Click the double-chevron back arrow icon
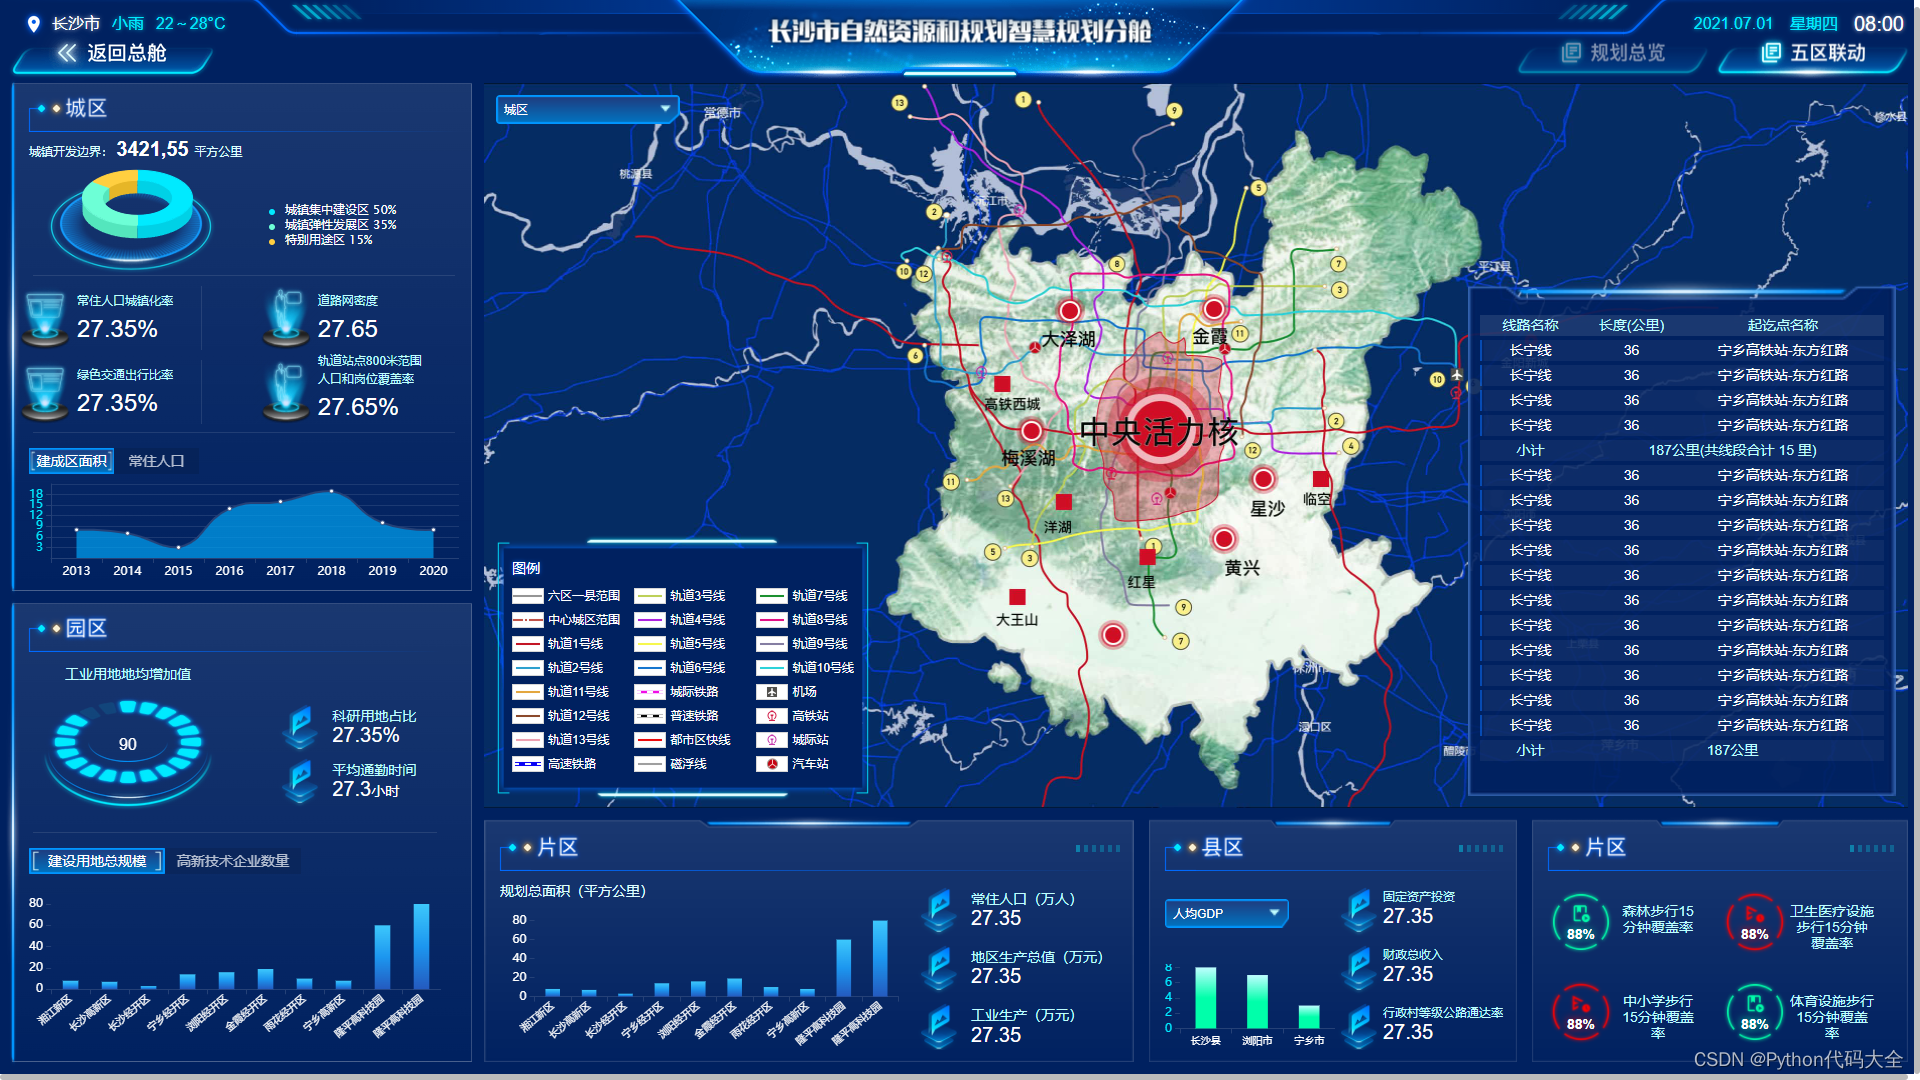Viewport: 1920px width, 1080px height. coord(67,53)
